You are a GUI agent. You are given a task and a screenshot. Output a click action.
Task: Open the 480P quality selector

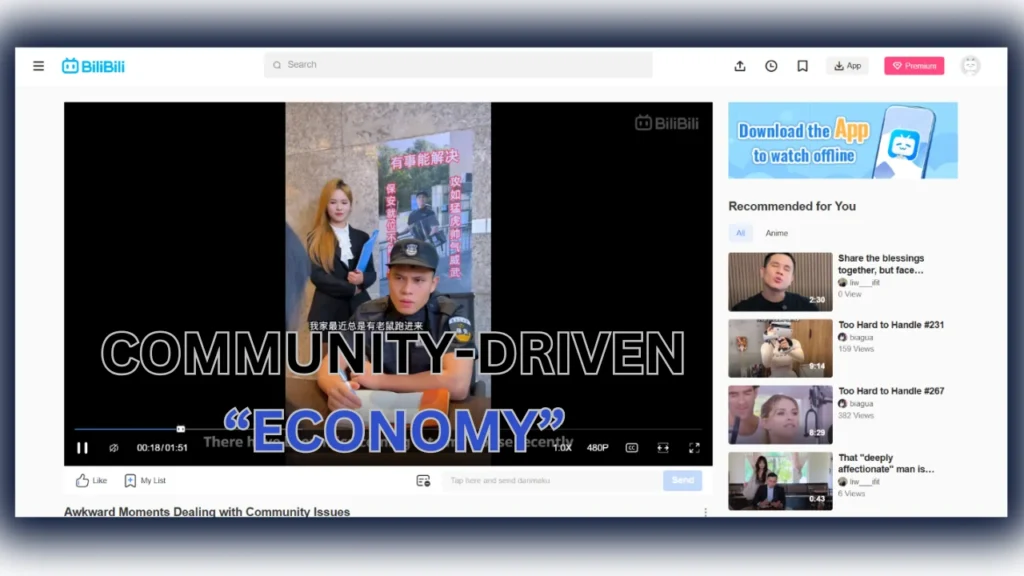(597, 448)
